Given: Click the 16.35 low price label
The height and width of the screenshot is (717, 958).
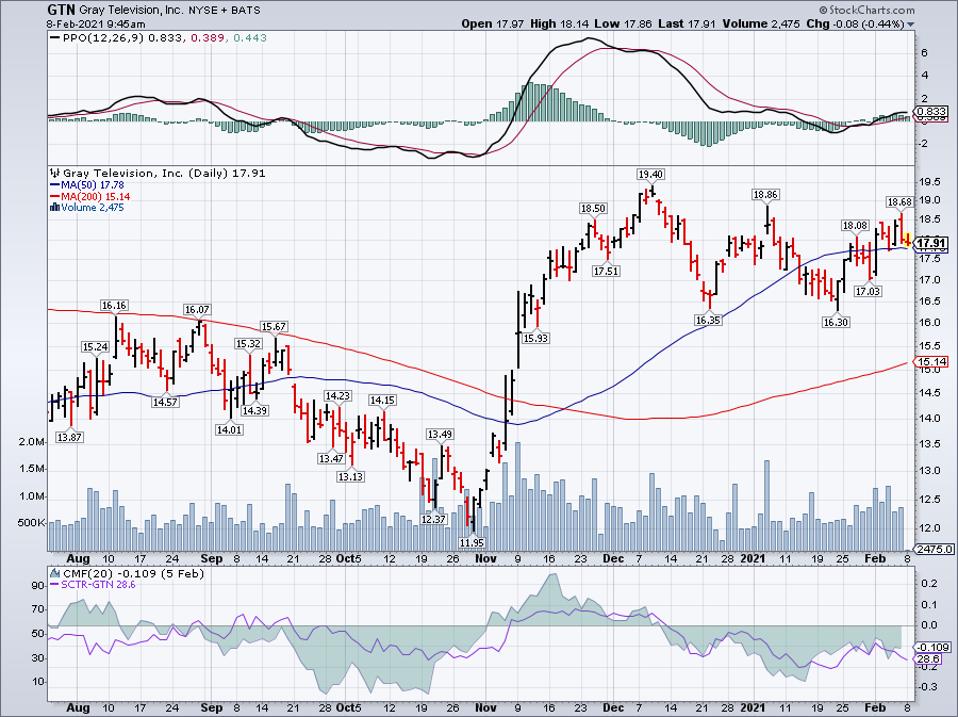Looking at the screenshot, I should pos(708,320).
